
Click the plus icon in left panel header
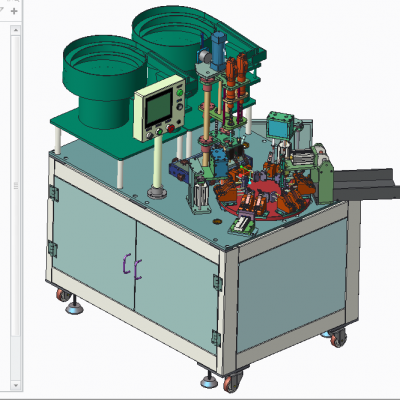(x=14, y=11)
